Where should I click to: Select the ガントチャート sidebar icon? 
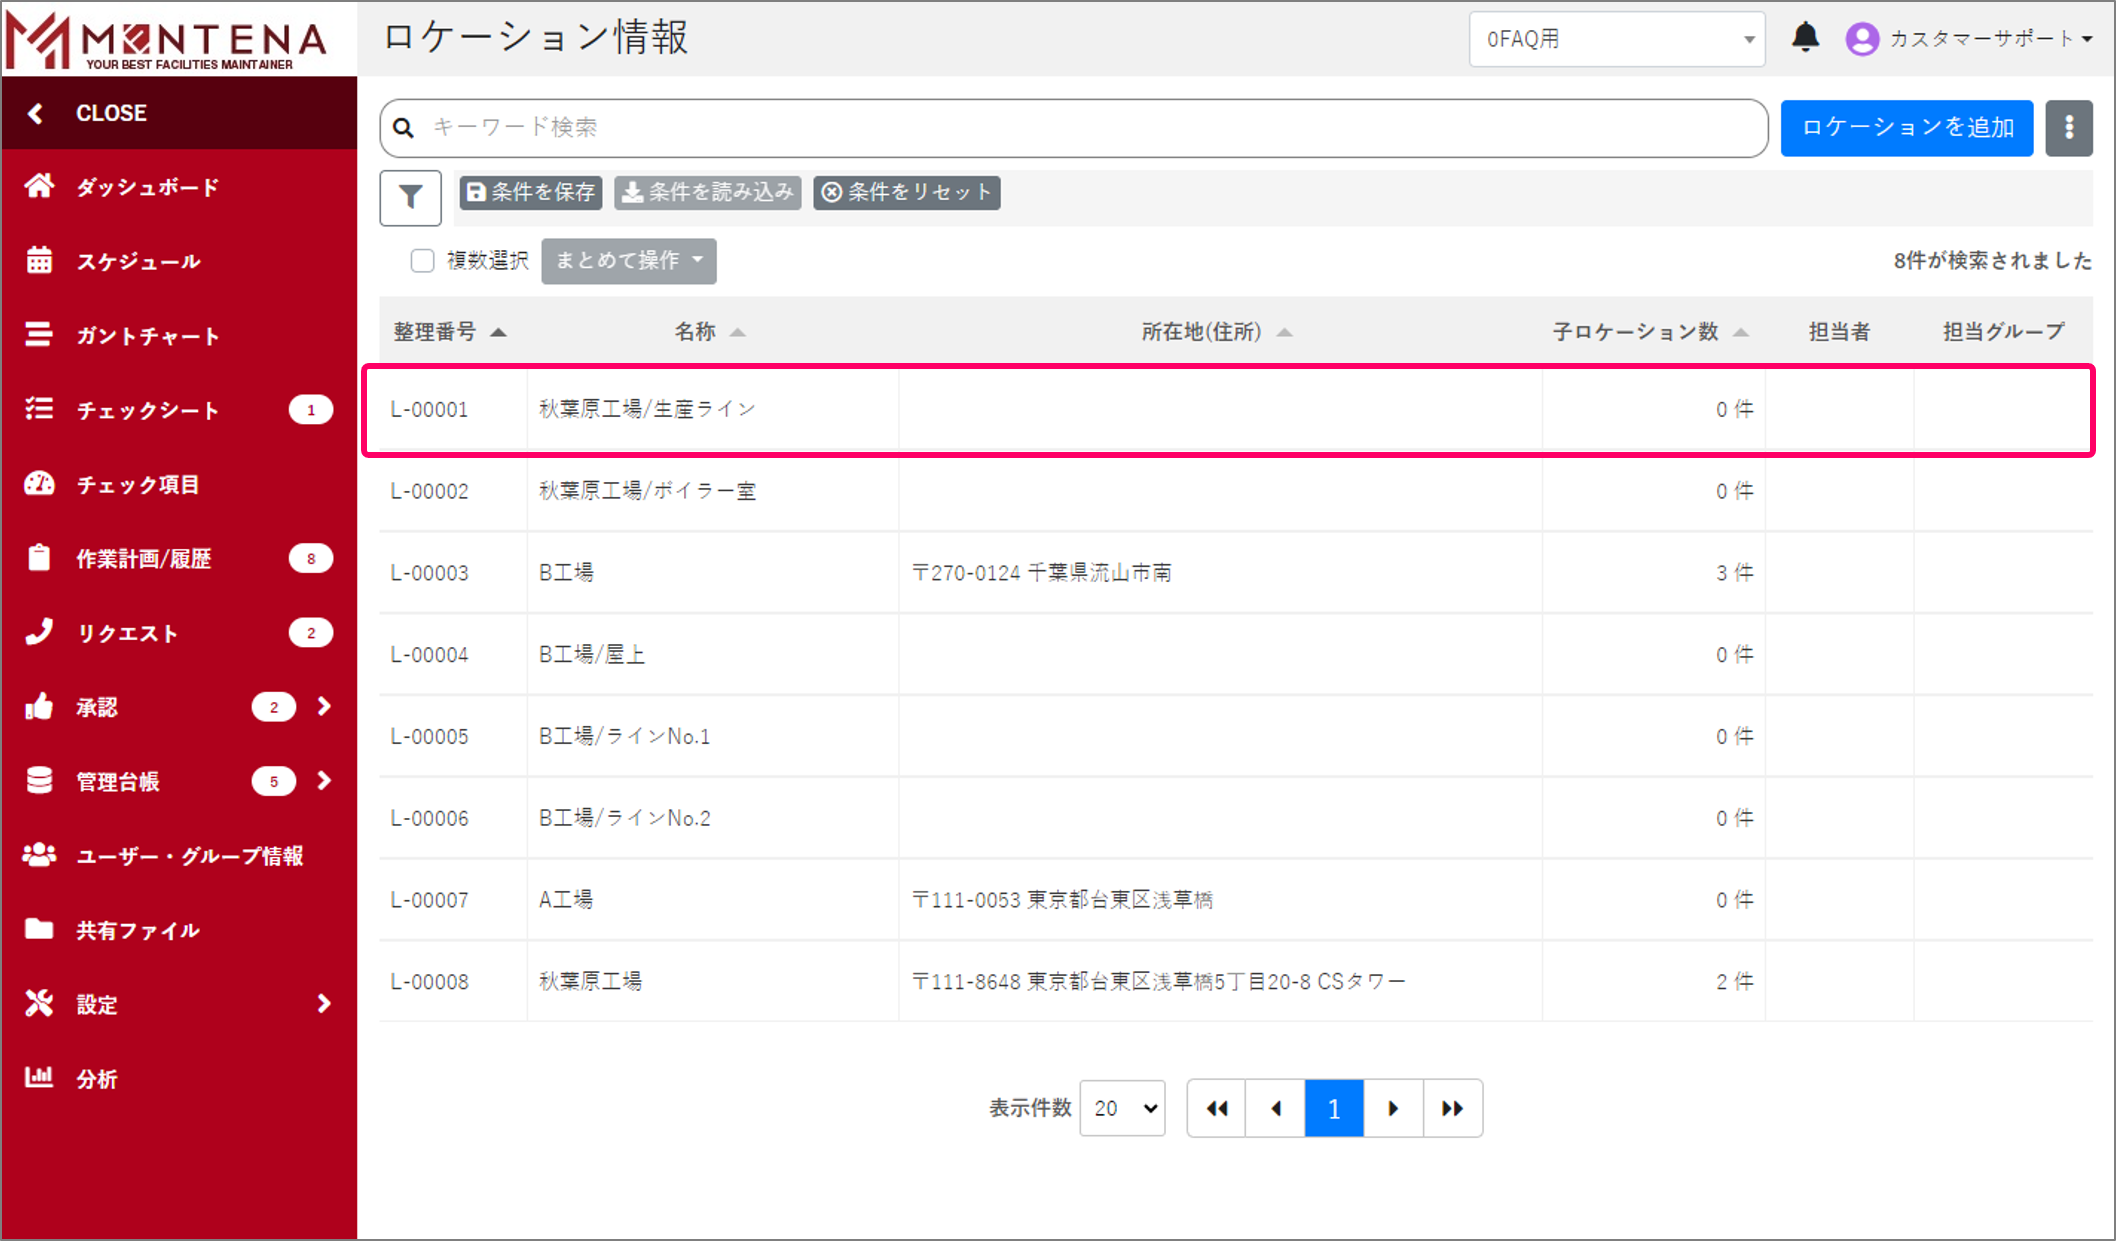(40, 335)
